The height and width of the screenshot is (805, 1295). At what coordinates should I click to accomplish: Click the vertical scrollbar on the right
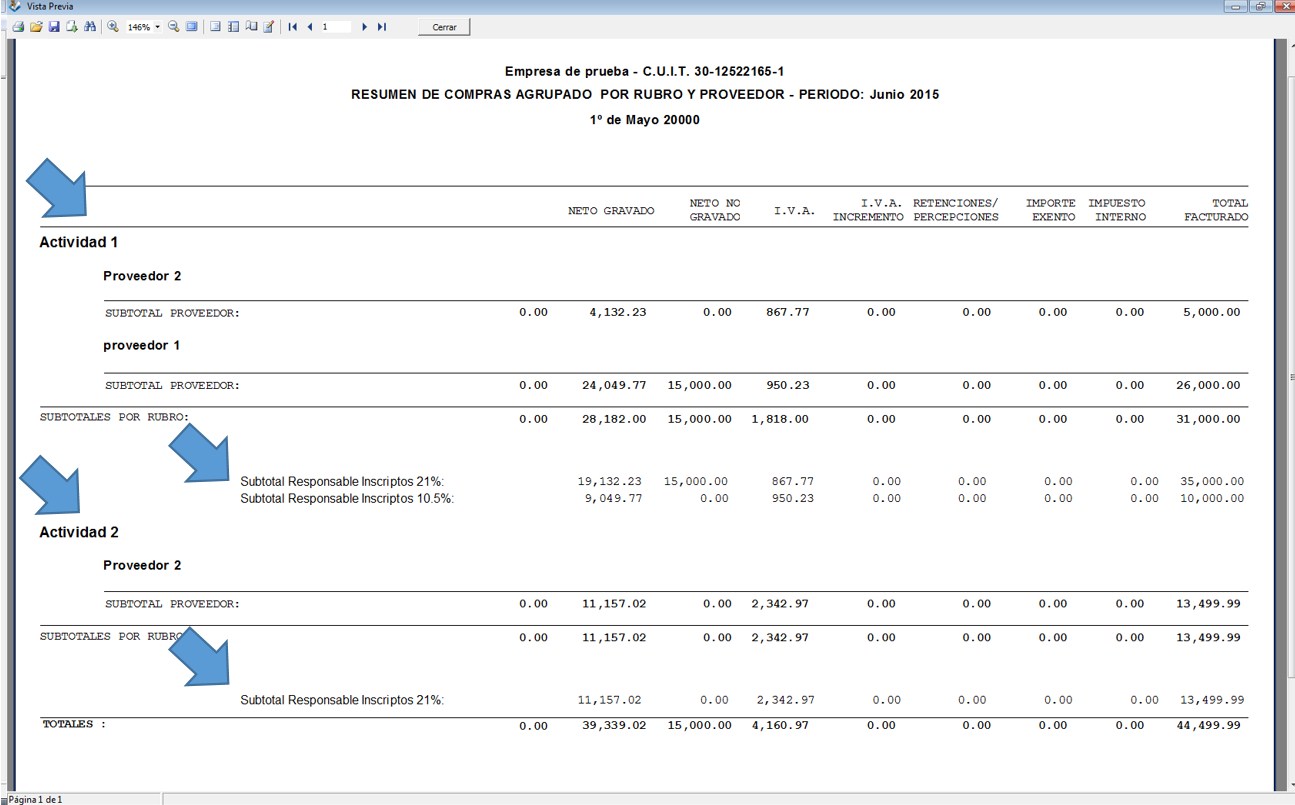pos(1290,400)
